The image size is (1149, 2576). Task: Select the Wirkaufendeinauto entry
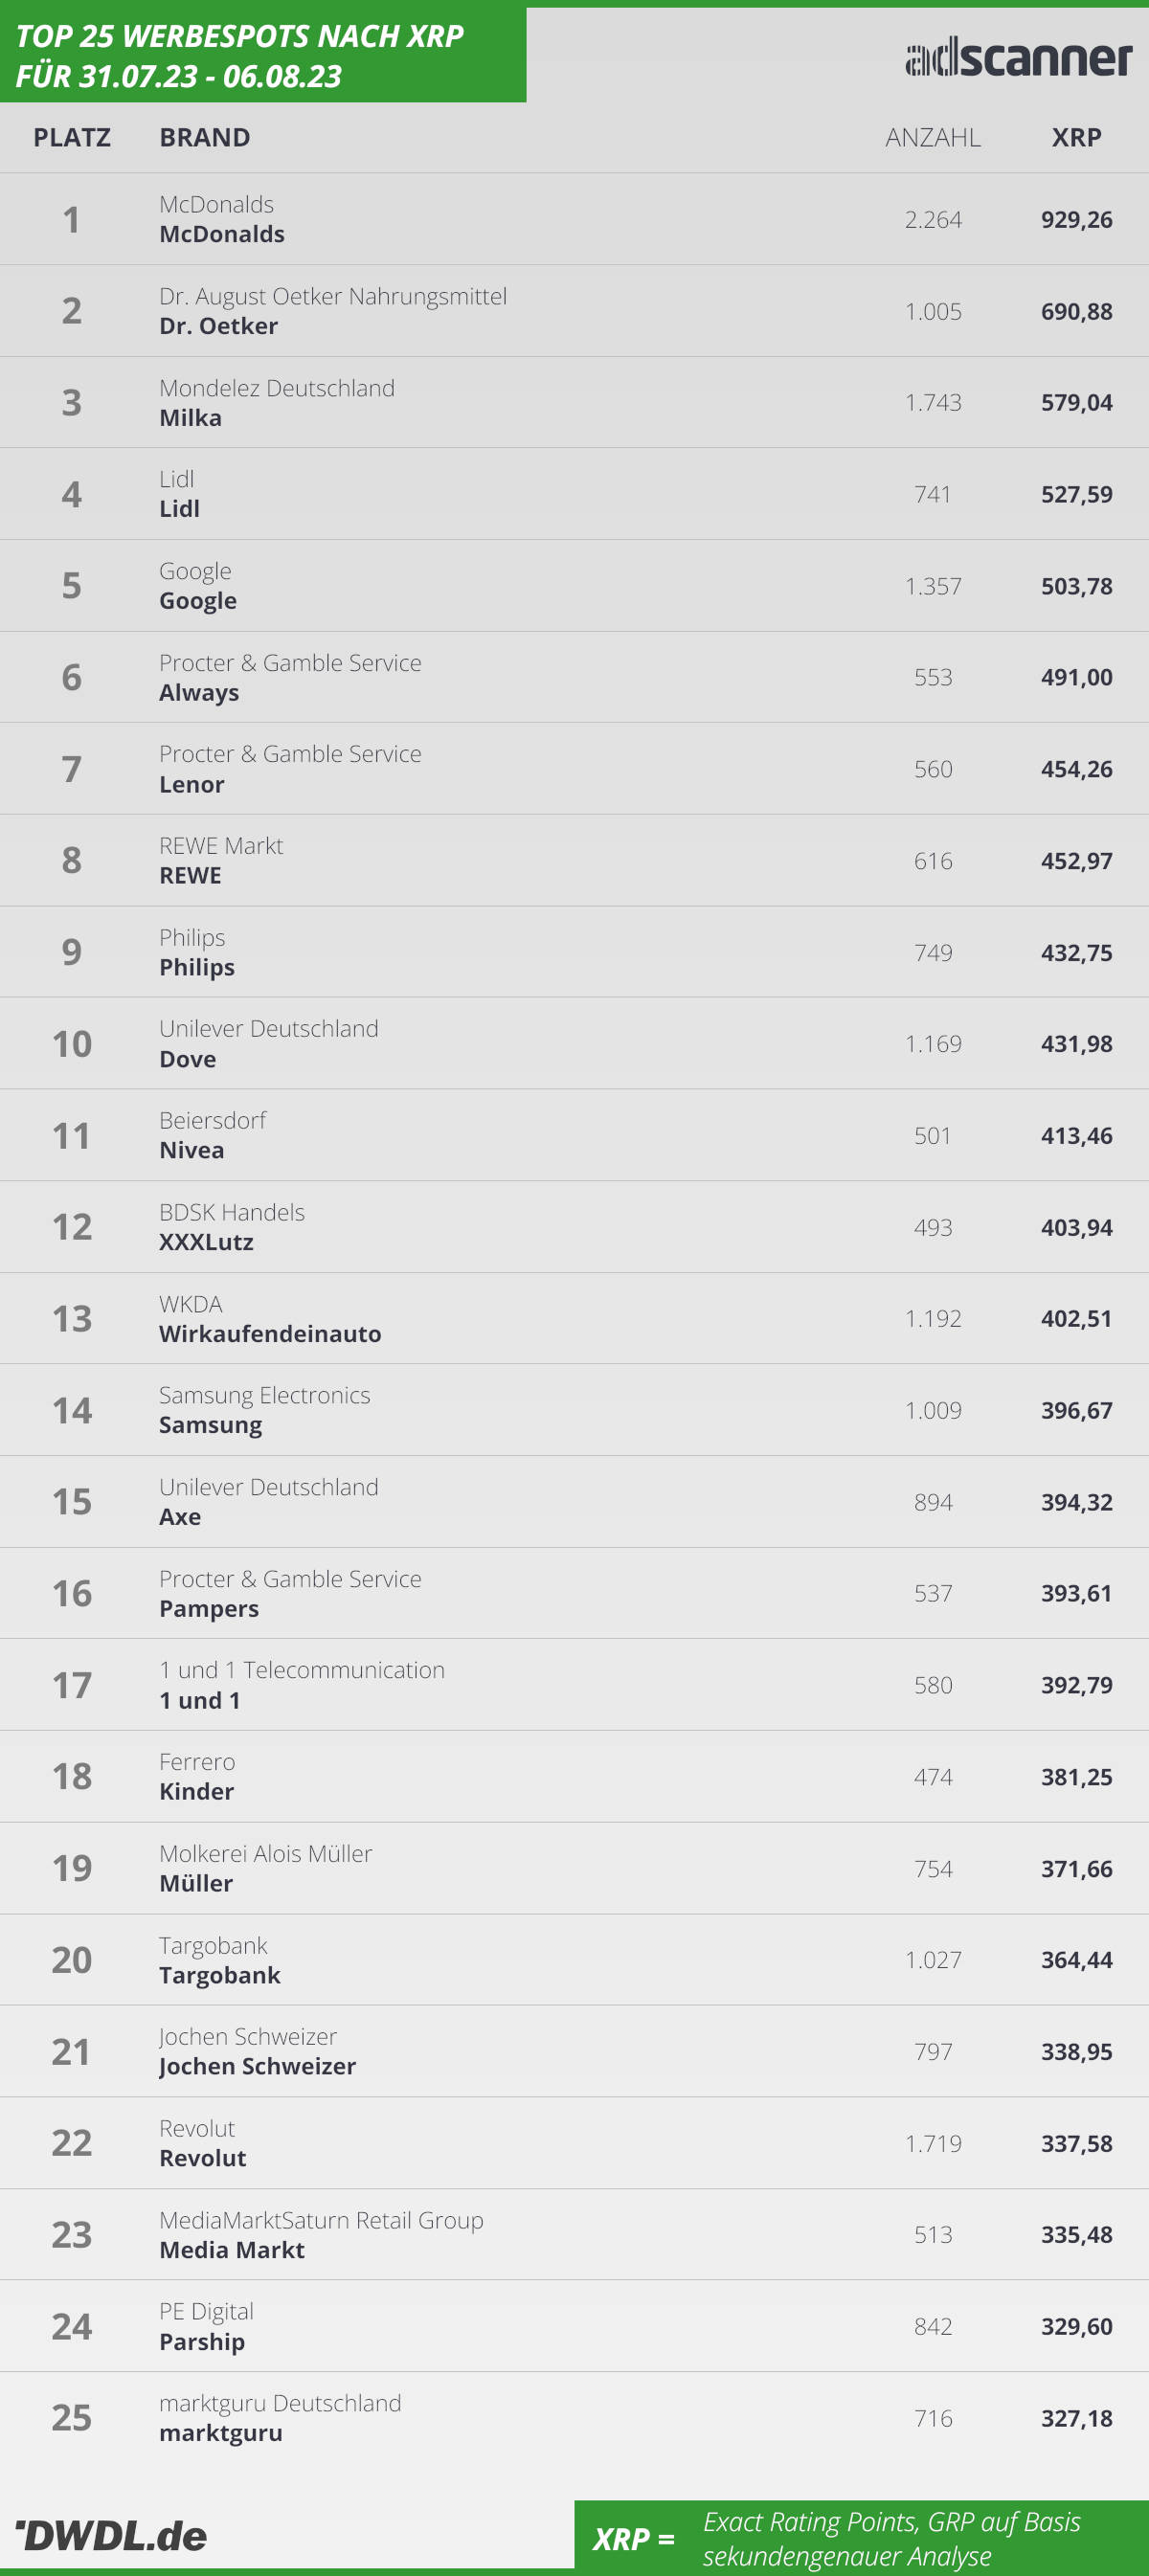click(x=270, y=1334)
